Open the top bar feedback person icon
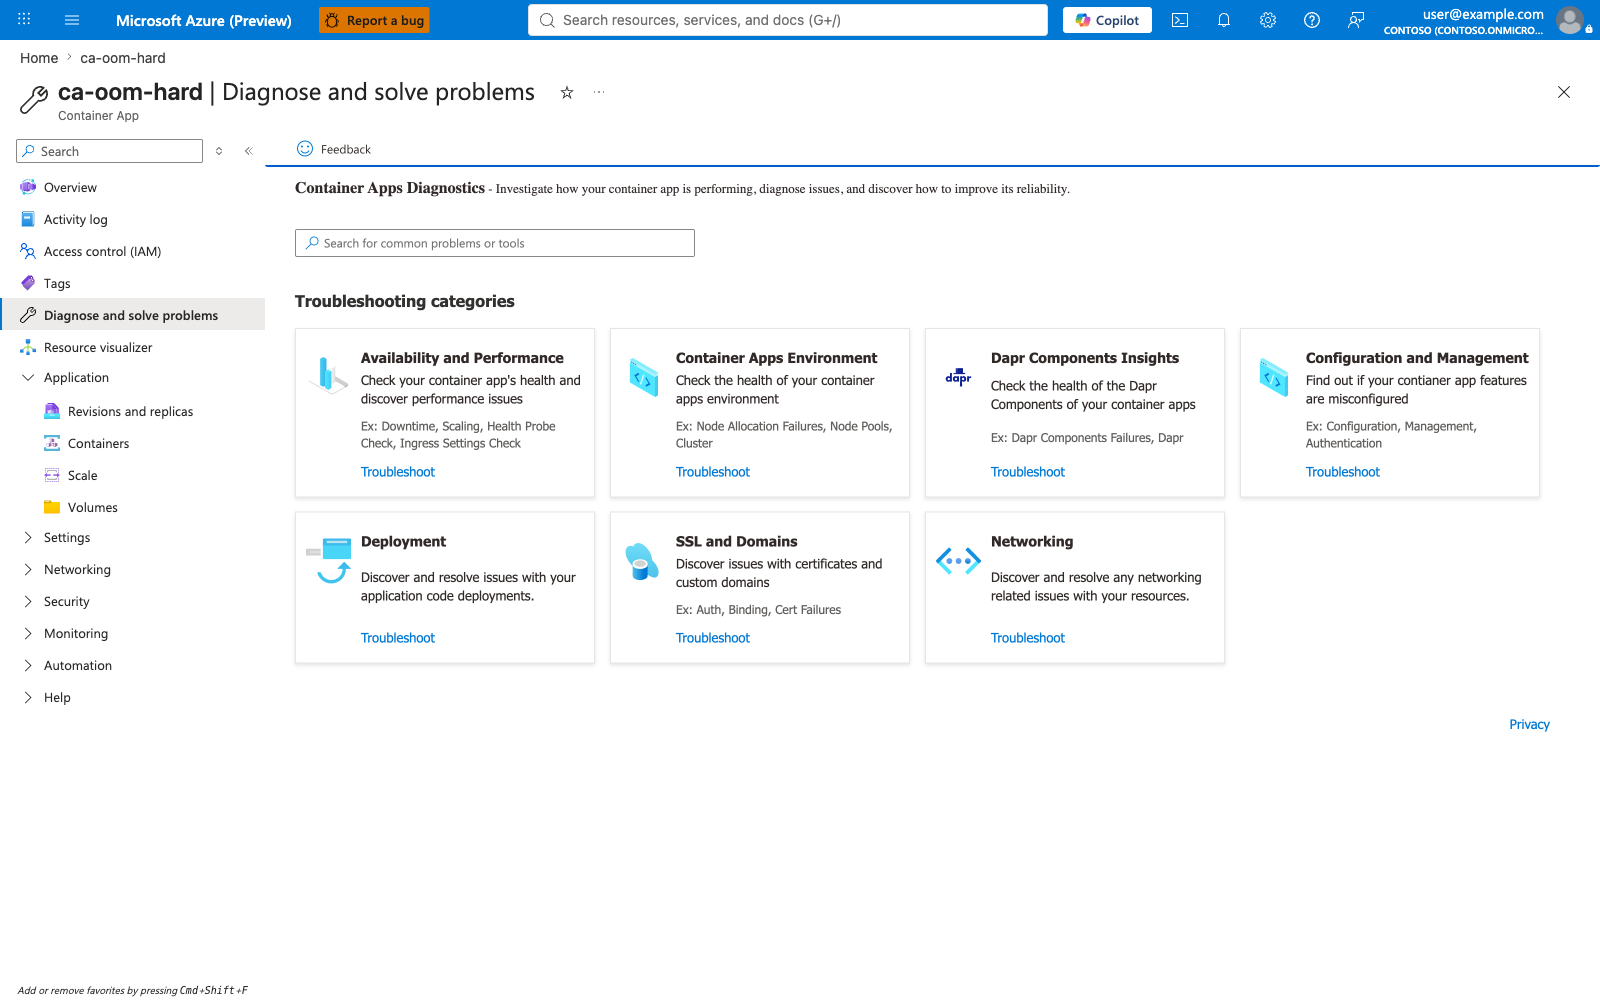The width and height of the screenshot is (1600, 1000). 1356,20
